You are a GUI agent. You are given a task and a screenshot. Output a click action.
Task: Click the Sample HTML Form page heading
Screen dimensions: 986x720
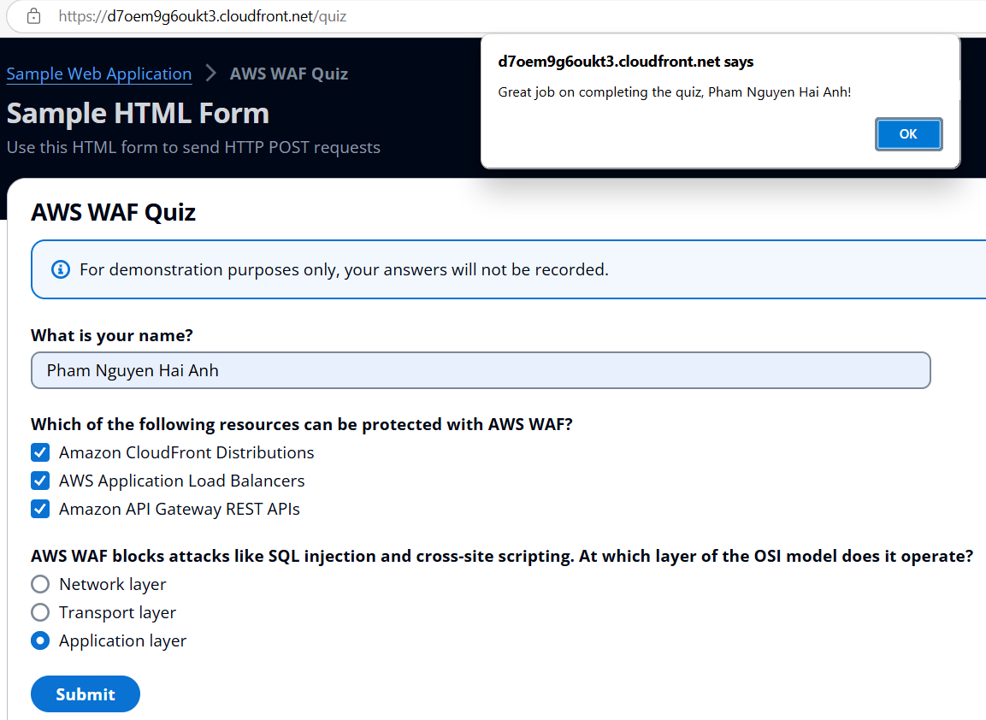(x=138, y=113)
